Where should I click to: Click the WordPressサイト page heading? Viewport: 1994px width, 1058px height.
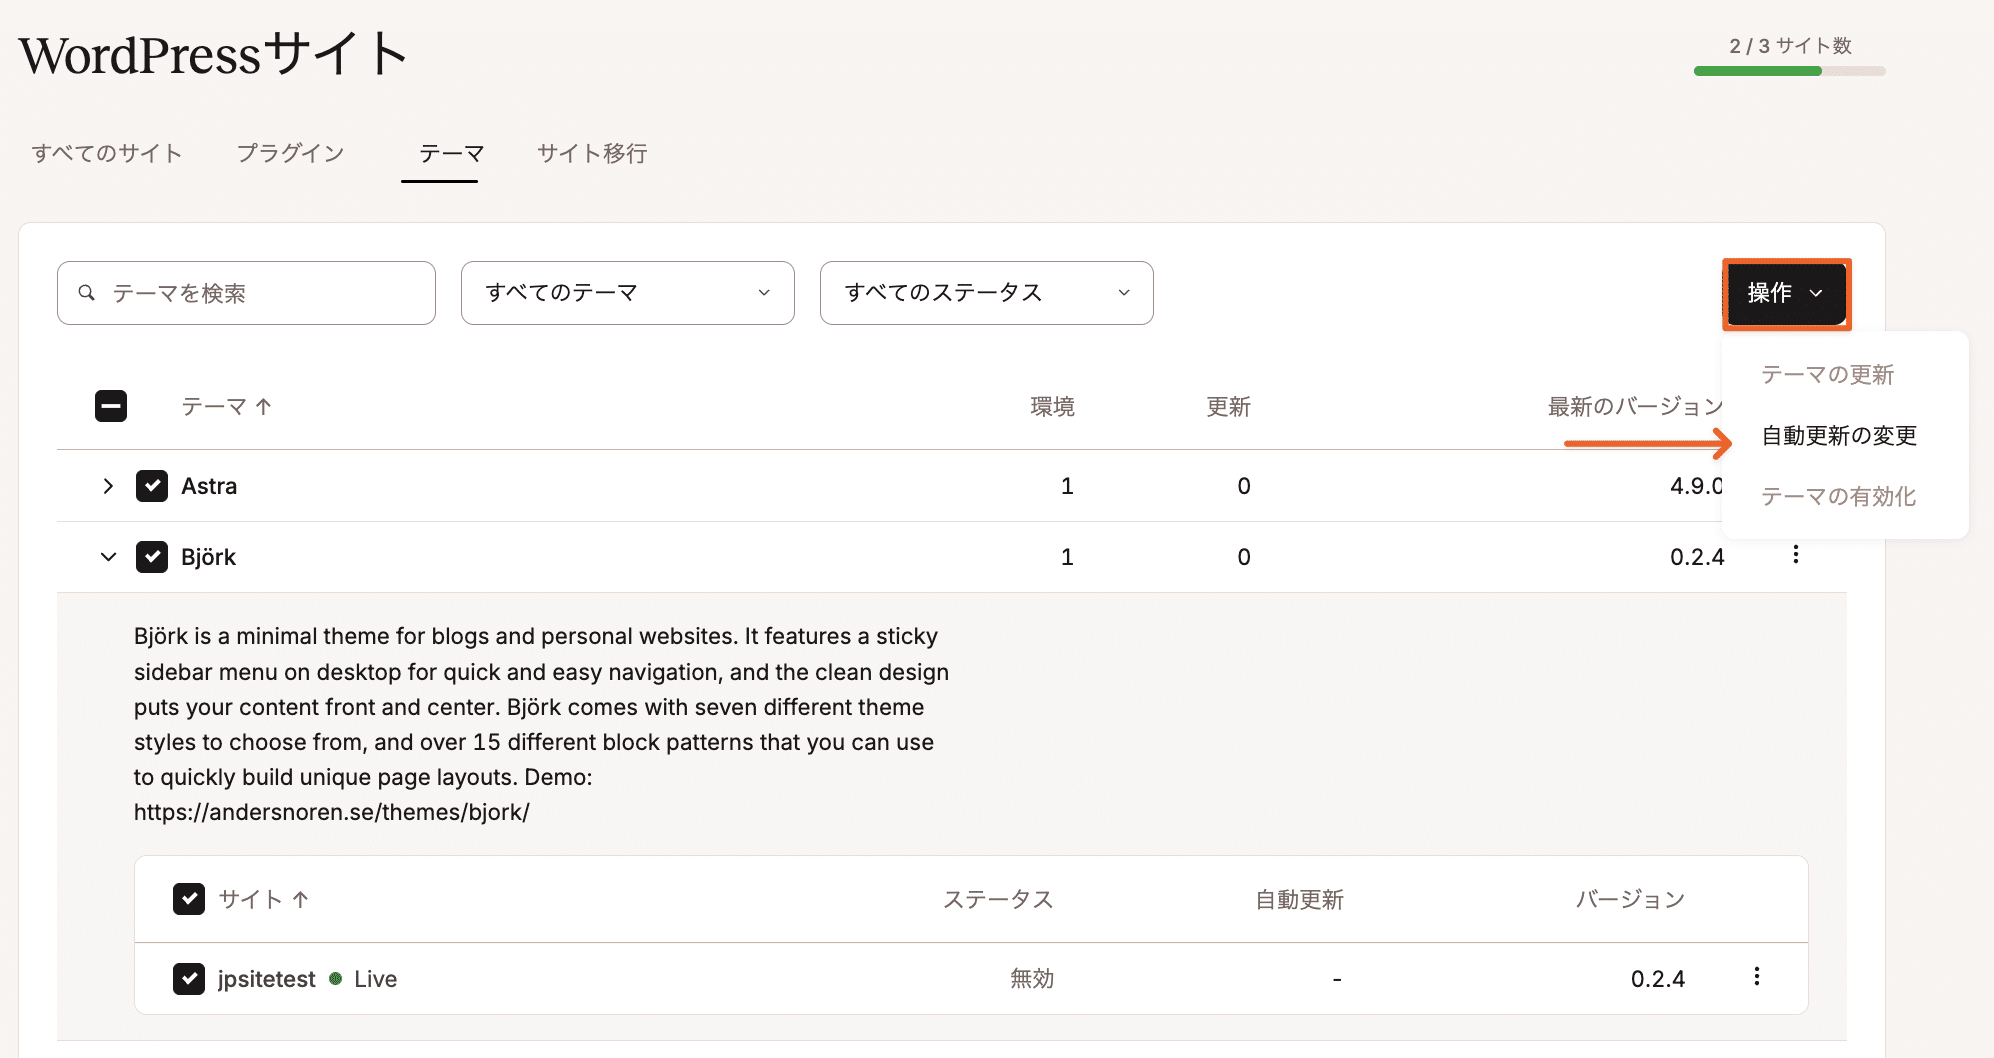[213, 54]
